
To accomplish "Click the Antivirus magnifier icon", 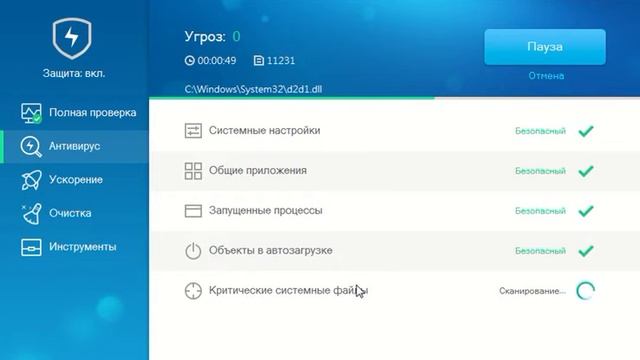I will click(x=31, y=147).
